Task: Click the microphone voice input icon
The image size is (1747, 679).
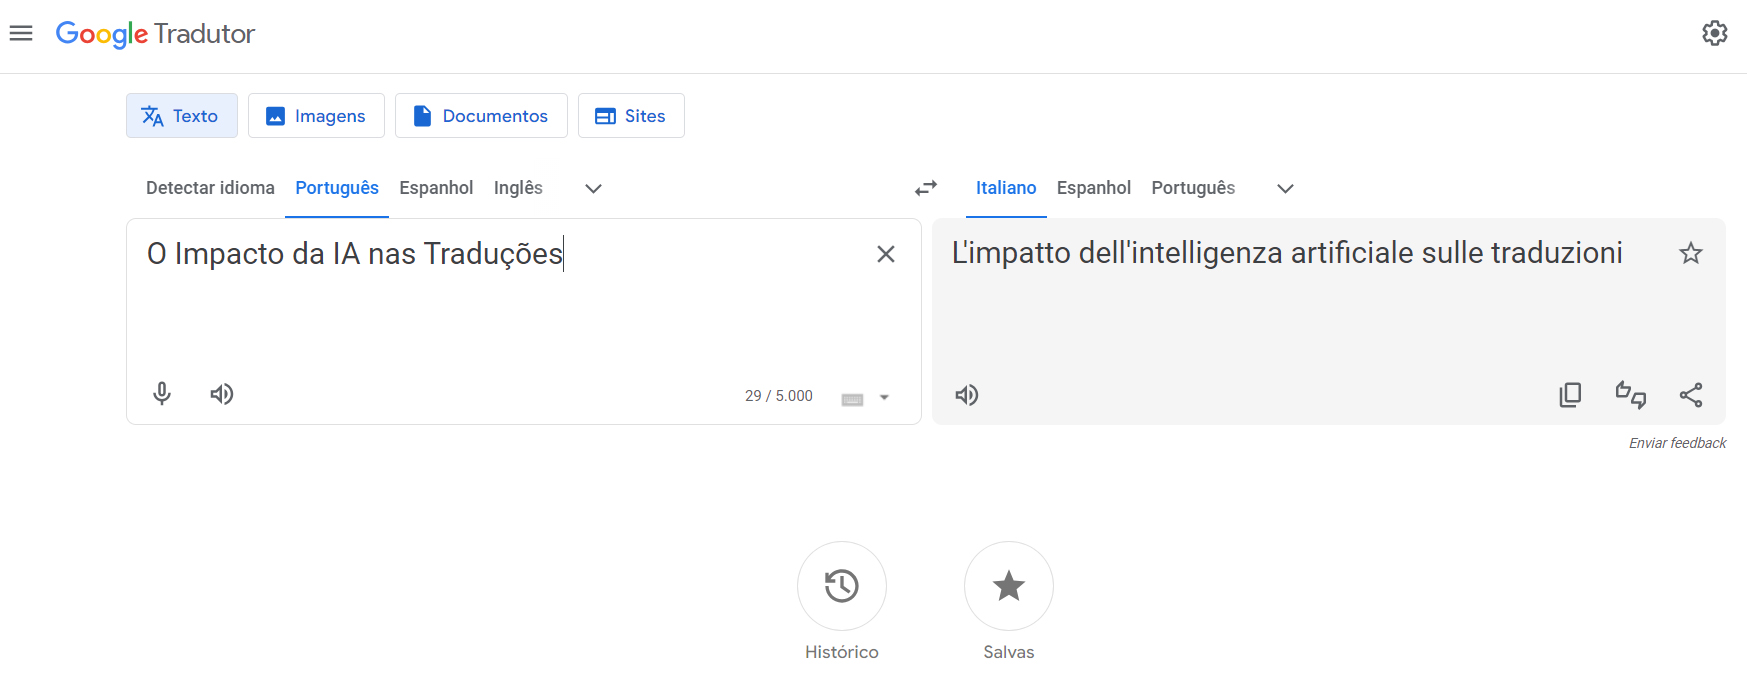Action: coord(162,394)
